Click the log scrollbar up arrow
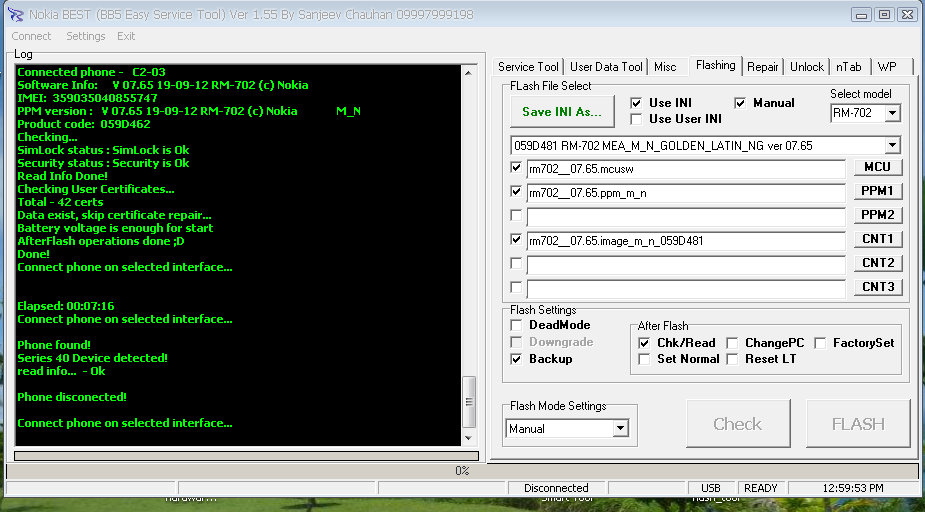The width and height of the screenshot is (925, 512). click(x=469, y=72)
